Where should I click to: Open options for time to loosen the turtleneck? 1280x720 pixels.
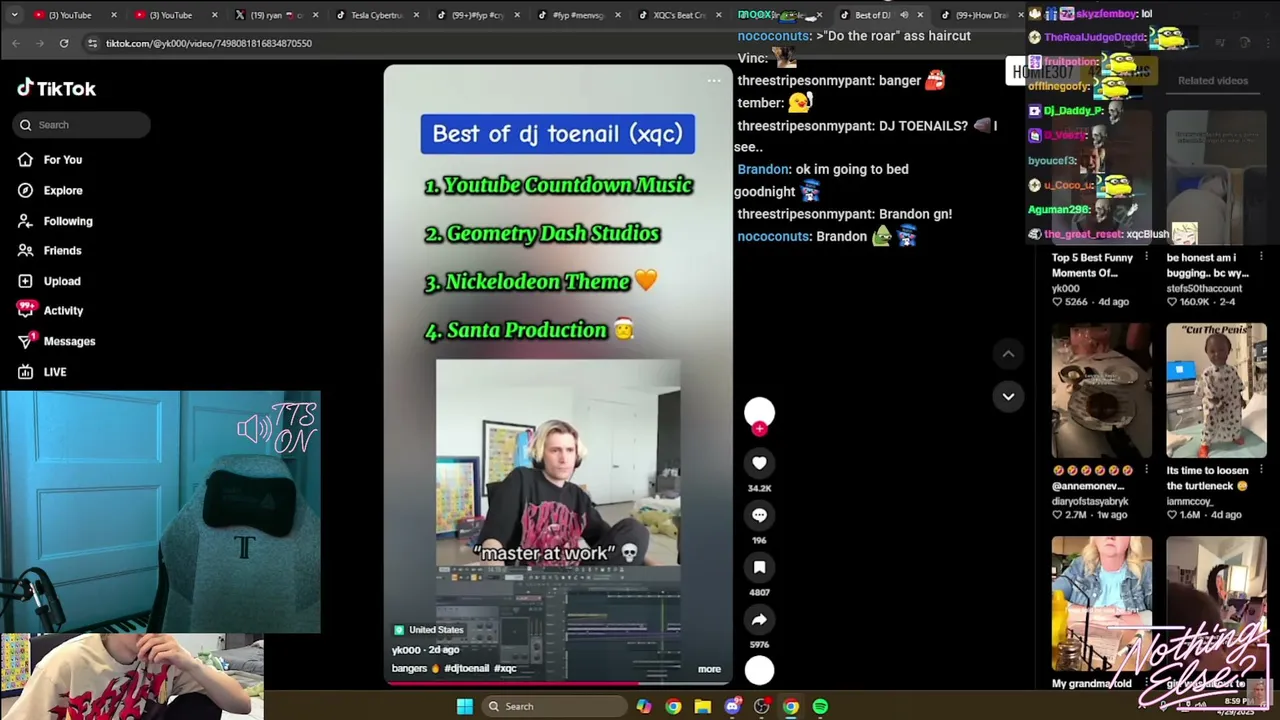(1261, 470)
